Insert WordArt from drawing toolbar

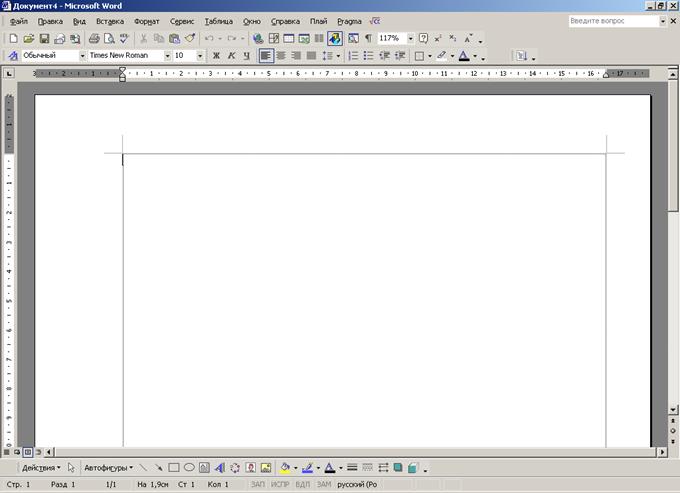click(220, 468)
